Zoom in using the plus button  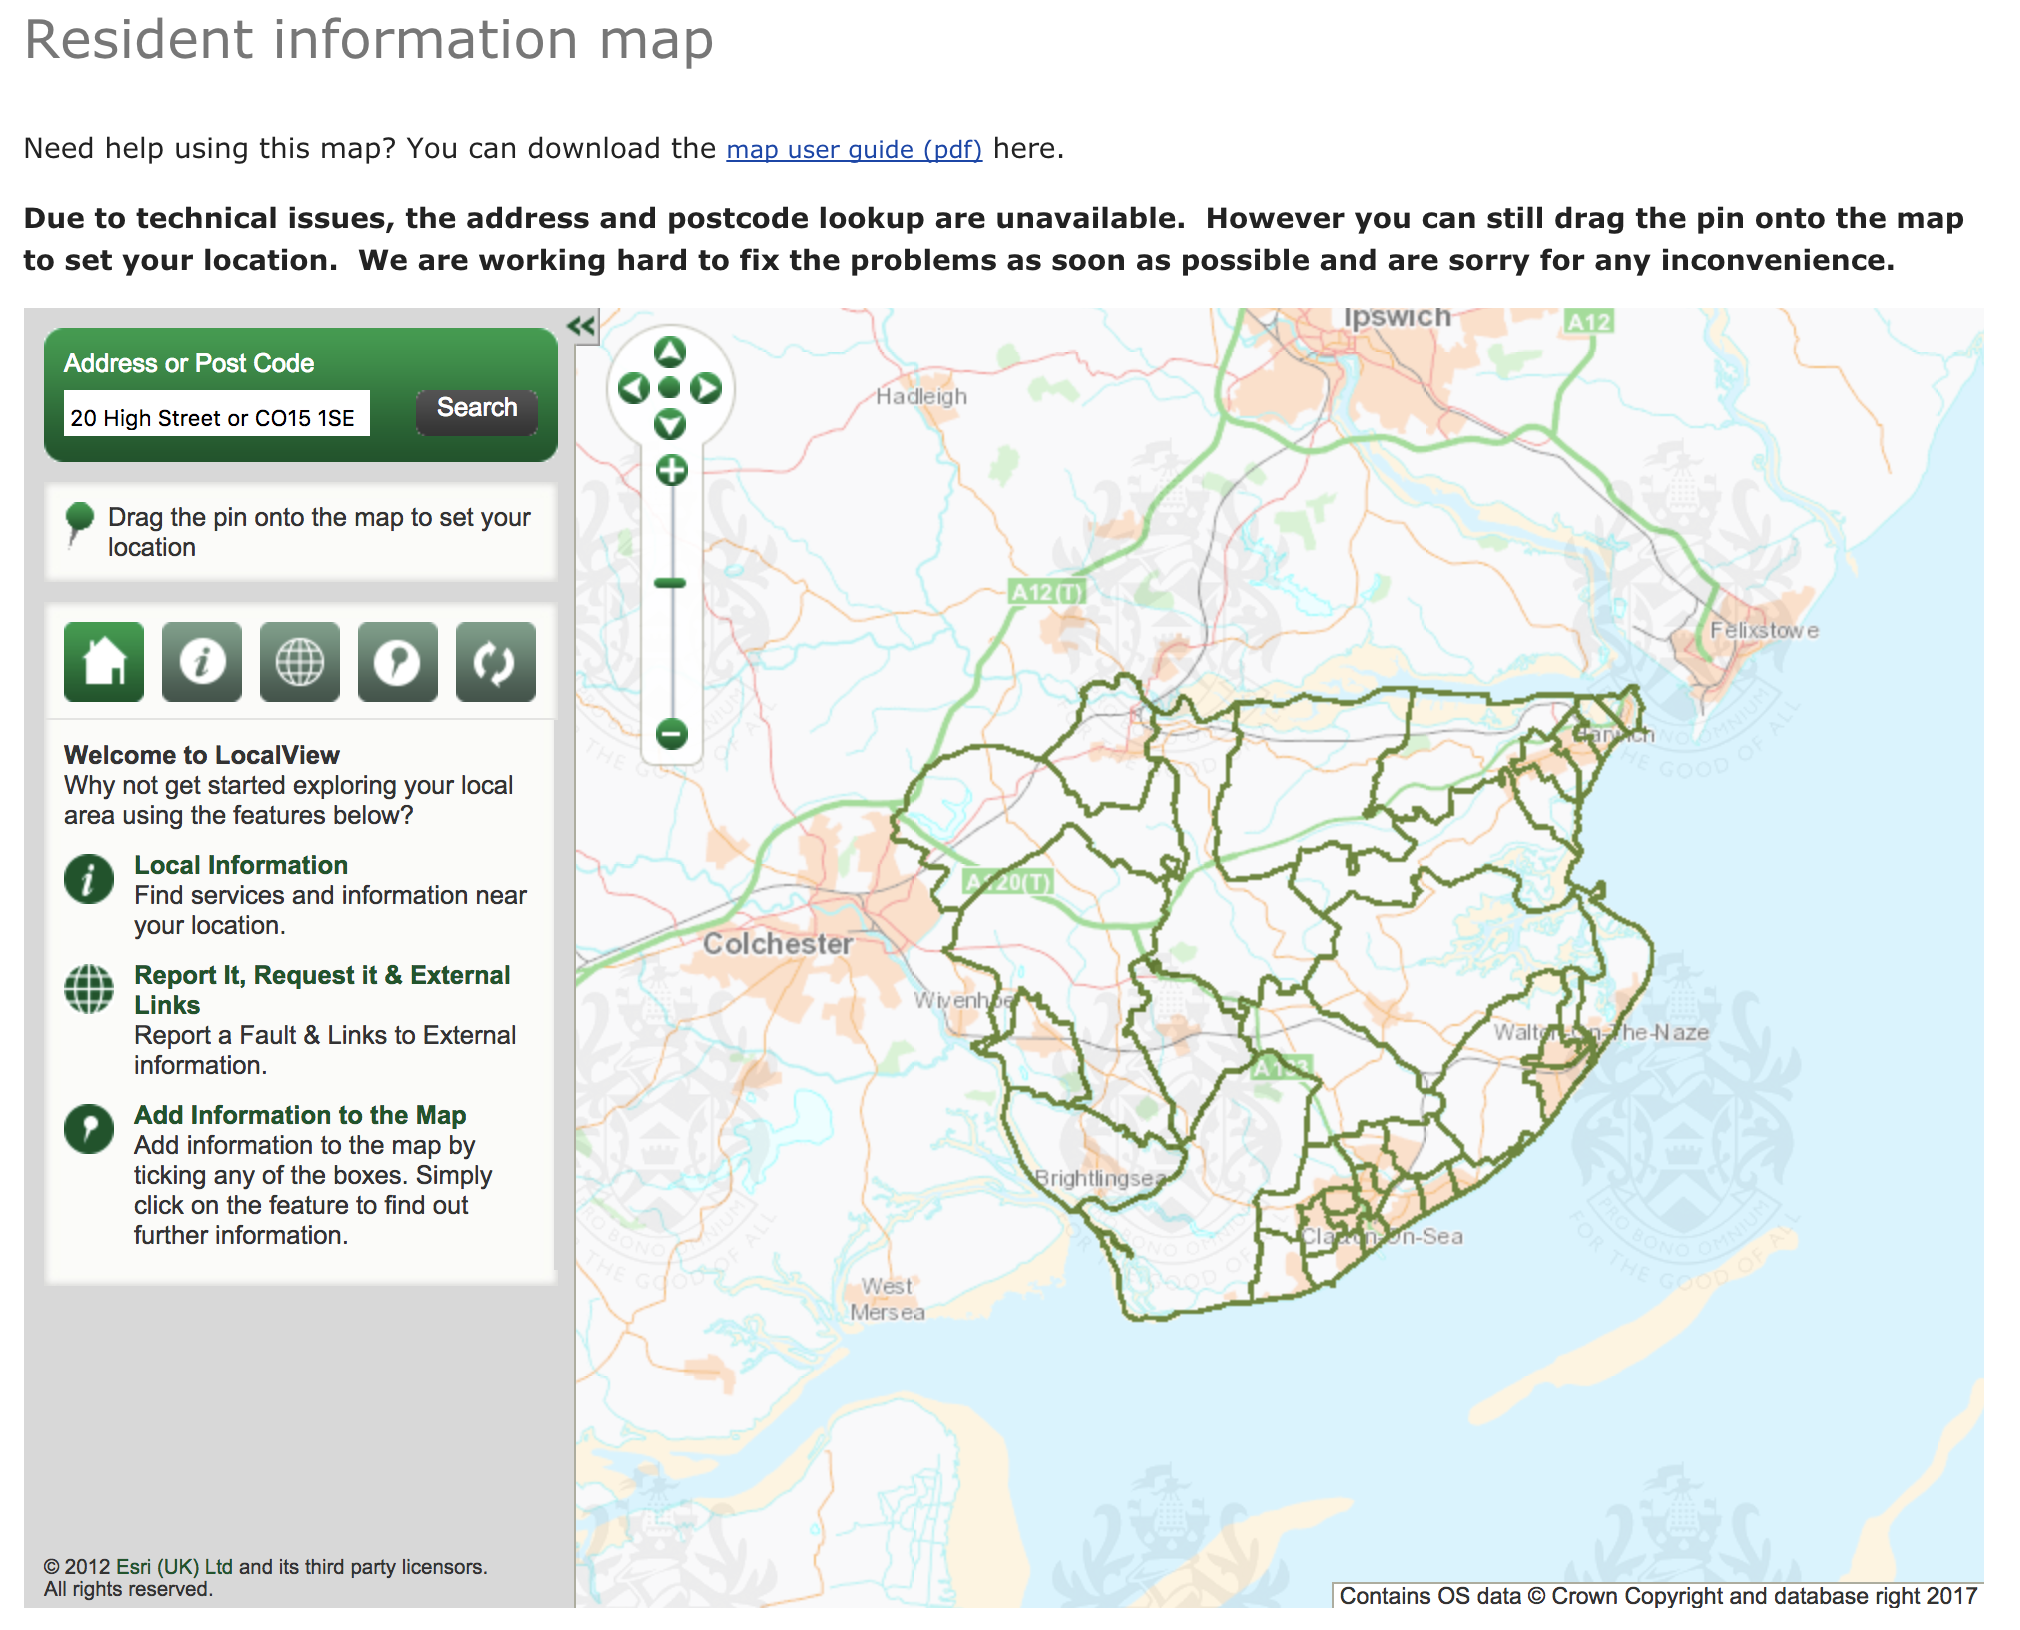[x=672, y=470]
